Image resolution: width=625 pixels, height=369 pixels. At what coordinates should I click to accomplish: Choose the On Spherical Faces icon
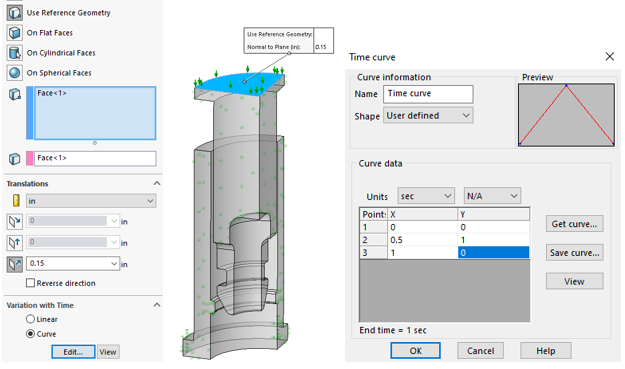click(15, 73)
